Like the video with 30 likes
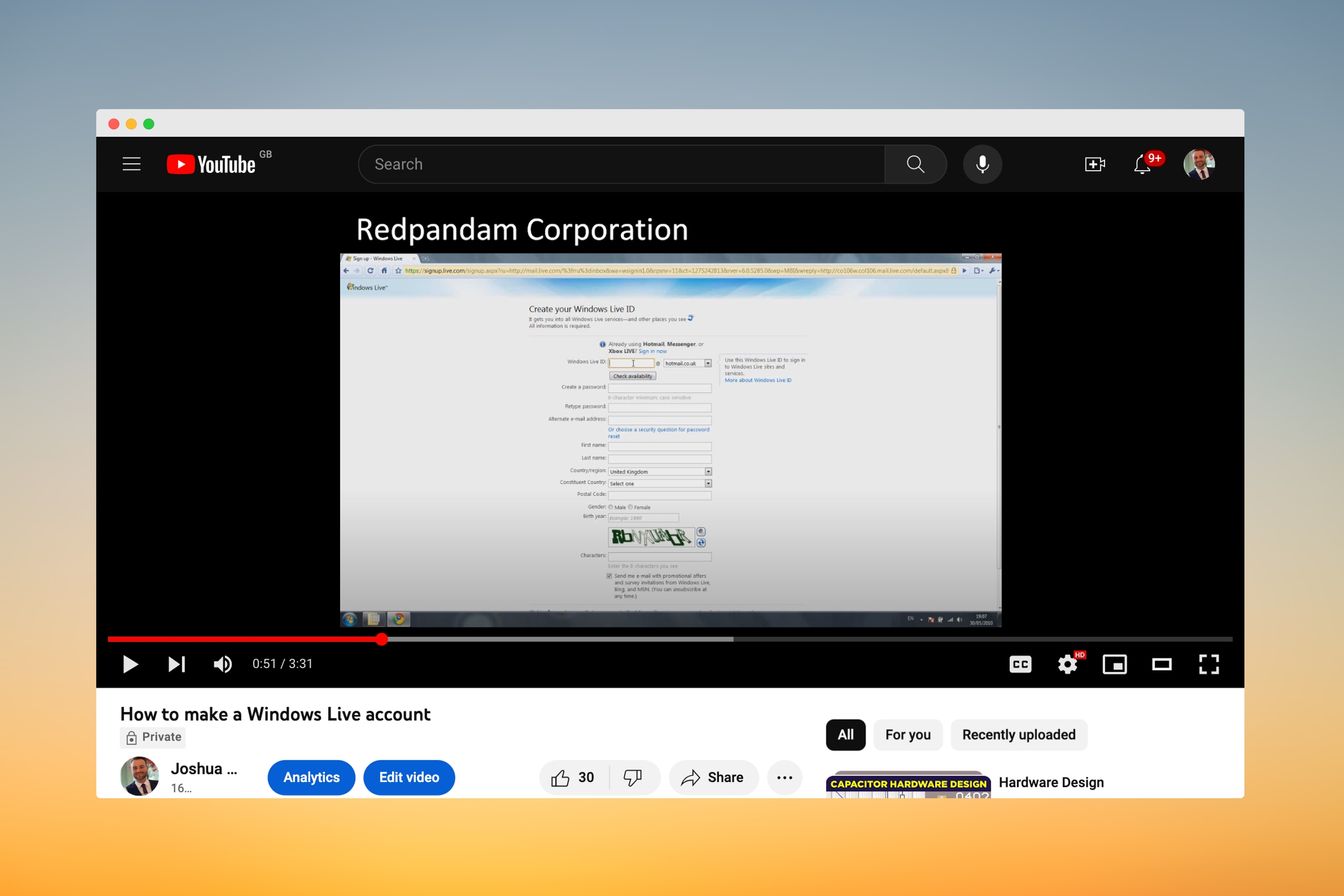Viewport: 1344px width, 896px height. click(x=573, y=777)
